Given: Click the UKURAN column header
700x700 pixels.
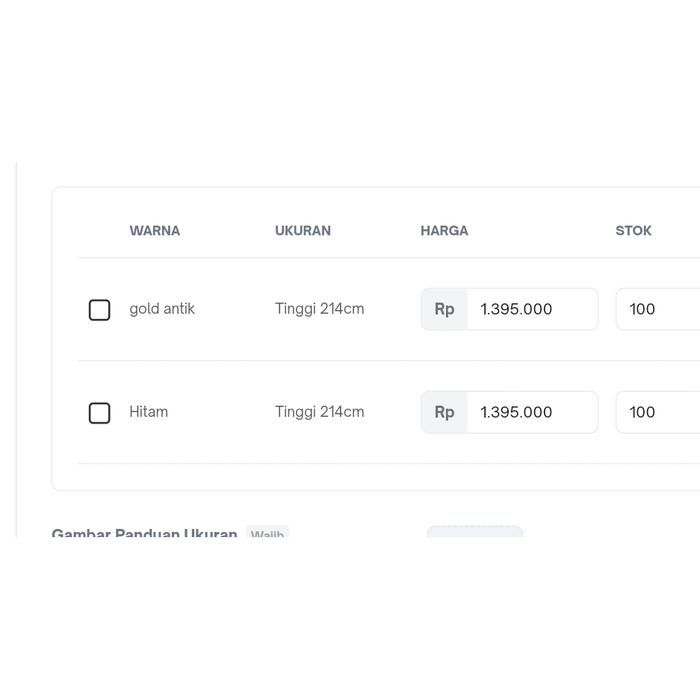Looking at the screenshot, I should pos(303,231).
